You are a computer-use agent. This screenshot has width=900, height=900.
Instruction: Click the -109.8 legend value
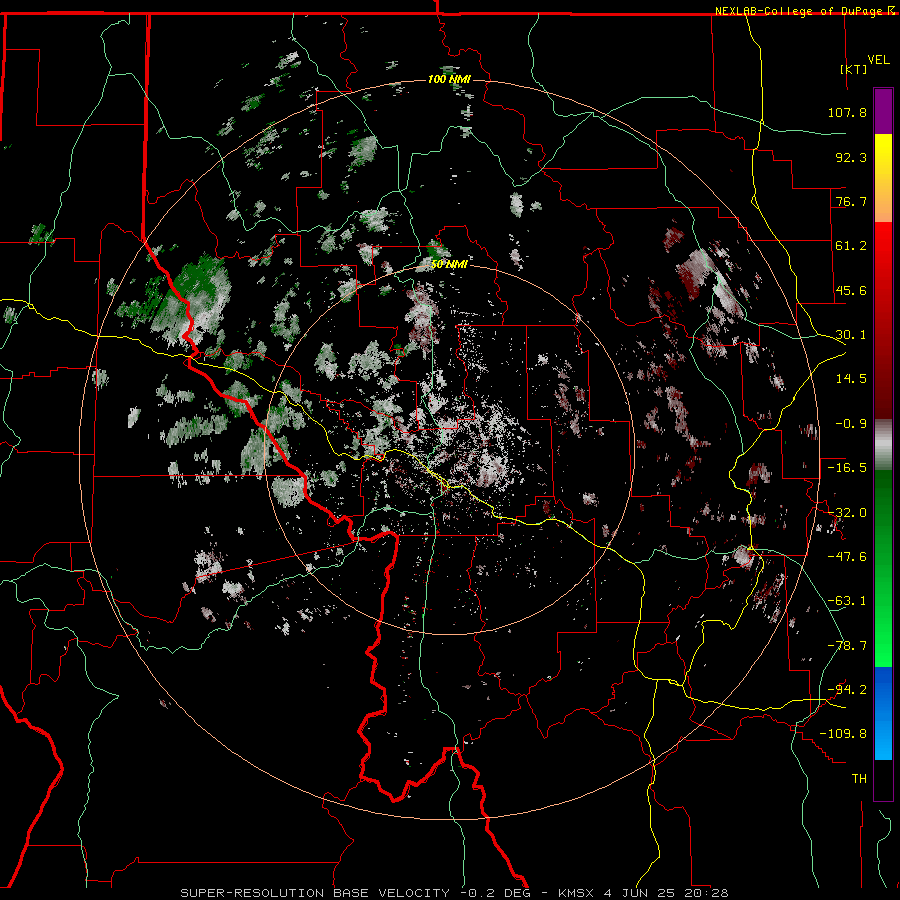click(x=843, y=734)
